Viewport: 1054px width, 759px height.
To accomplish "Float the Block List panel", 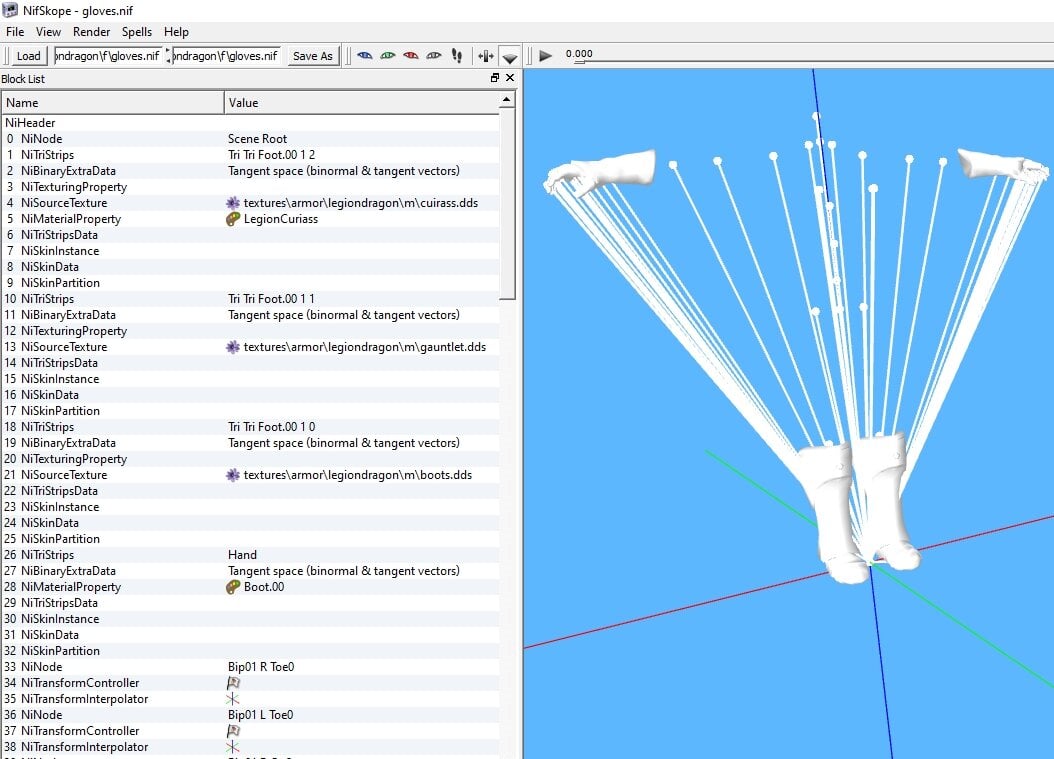I will click(495, 78).
